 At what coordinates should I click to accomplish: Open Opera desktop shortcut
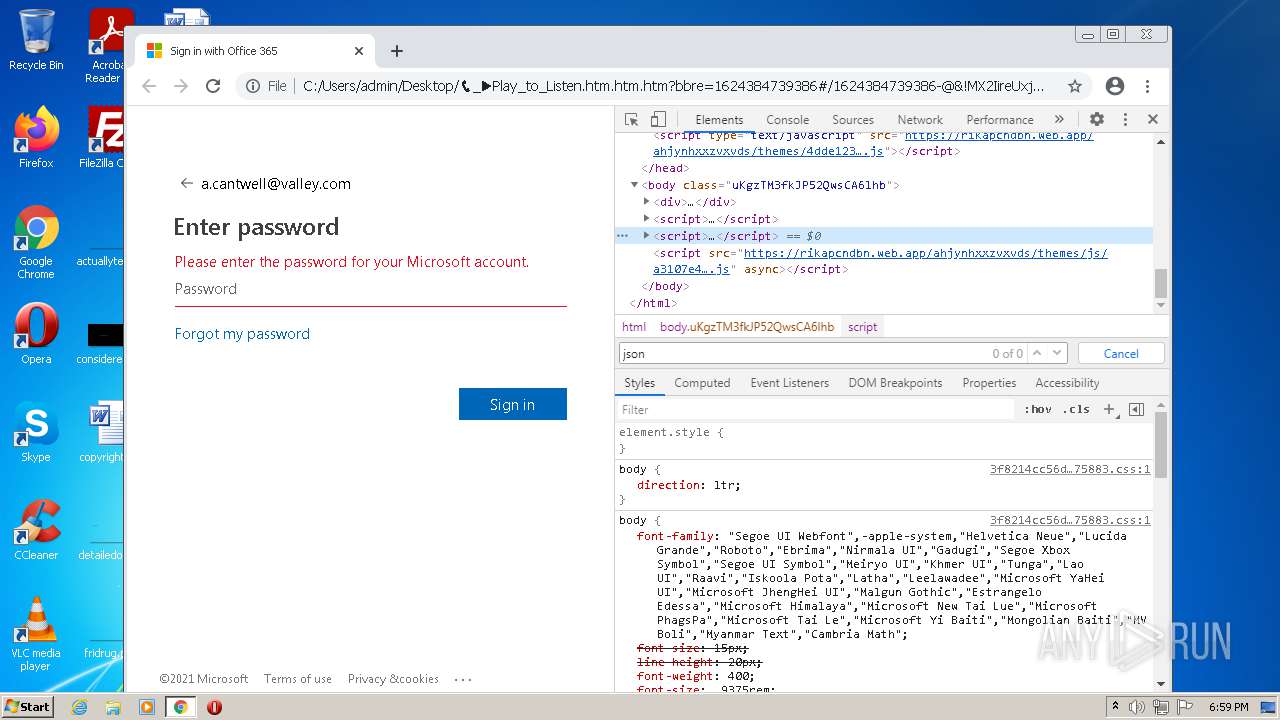pos(36,335)
